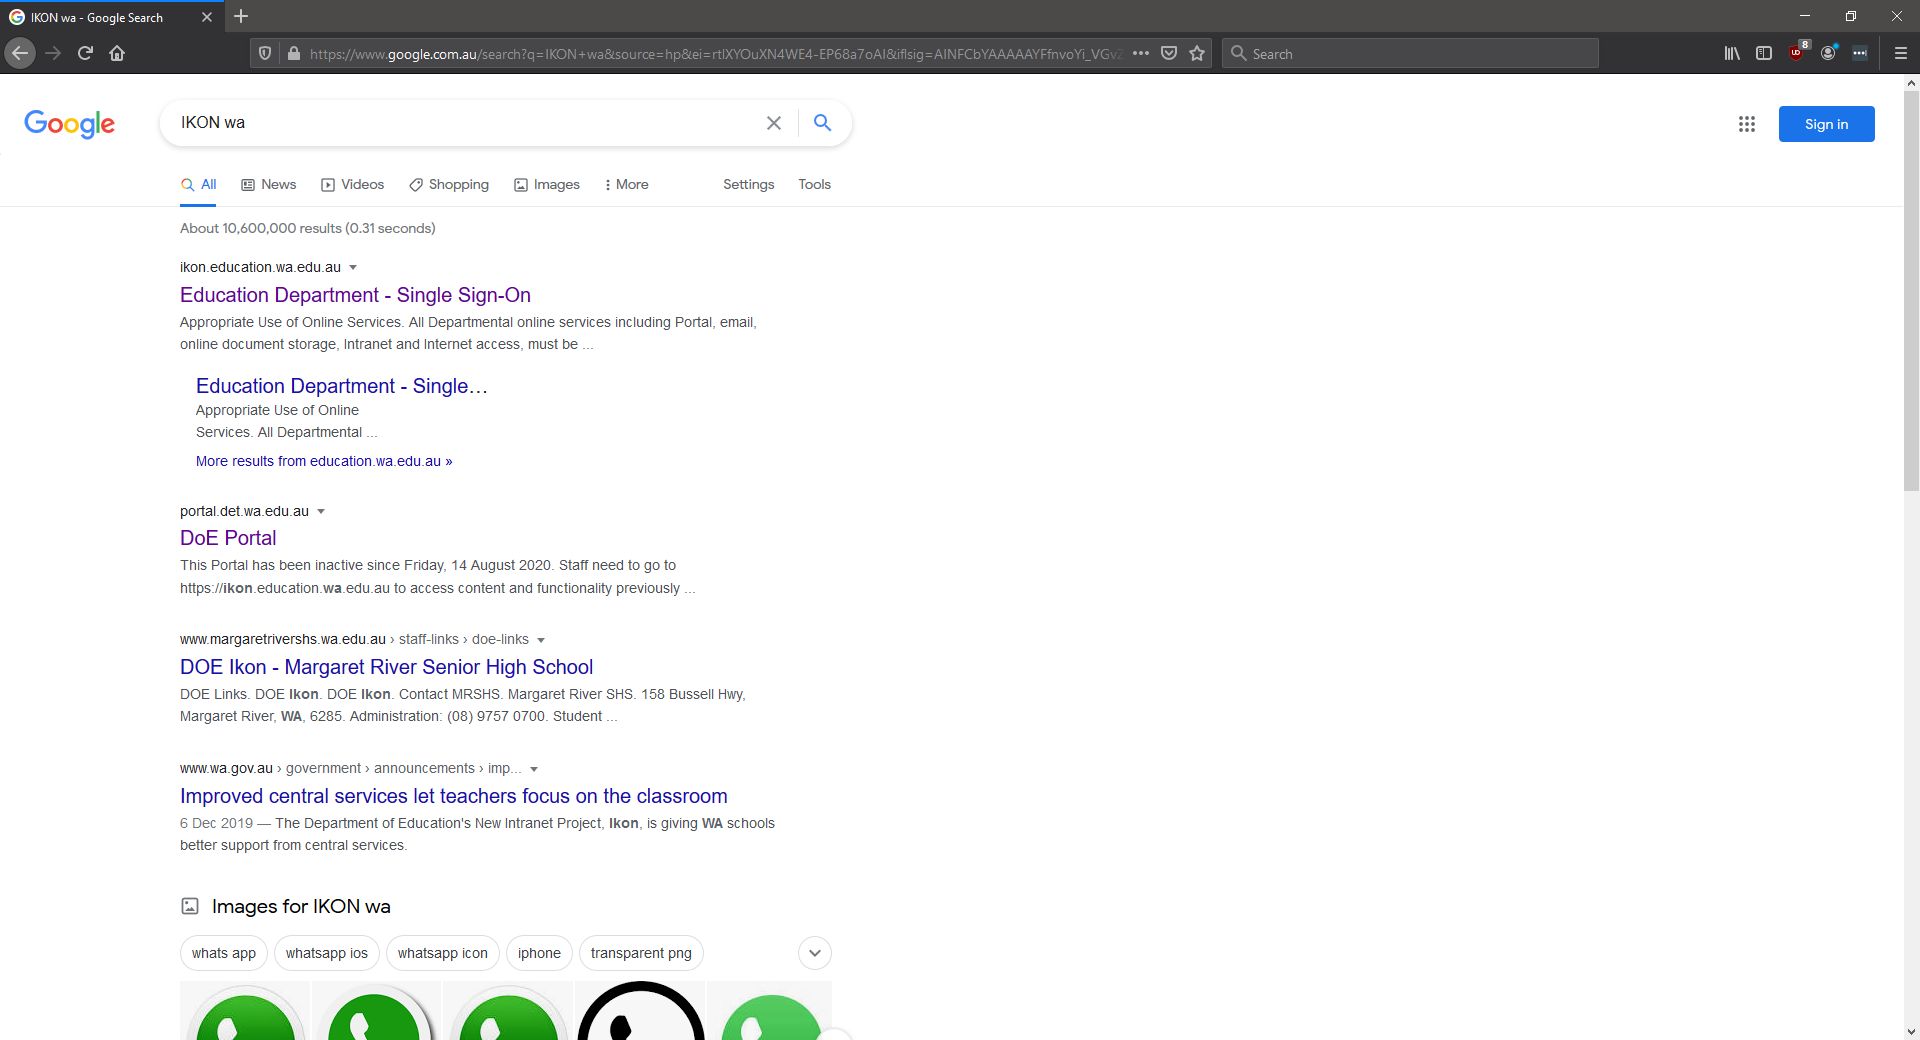Screen dimensions: 1920x1040
Task: Expand dropdown next to www.wa.gov.au result
Action: [x=534, y=769]
